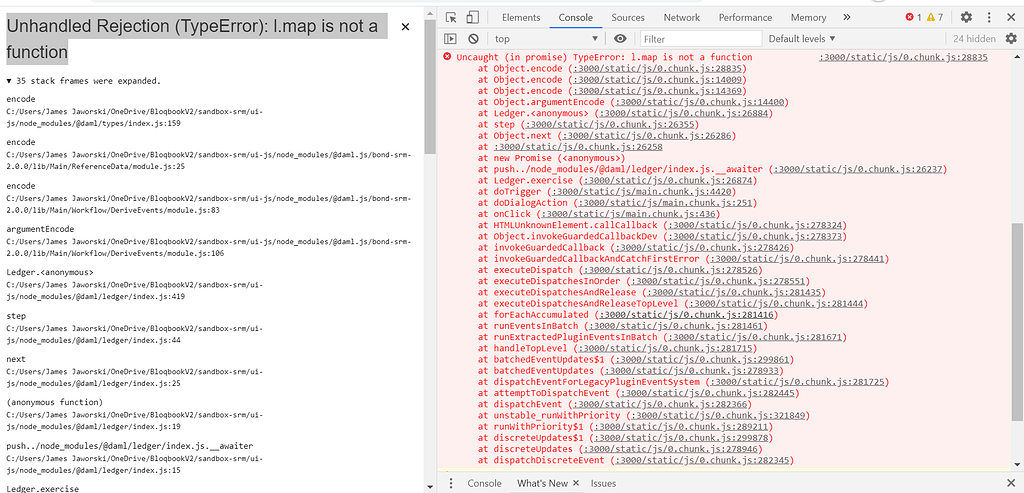Click the yellow warning count badge

click(x=935, y=18)
